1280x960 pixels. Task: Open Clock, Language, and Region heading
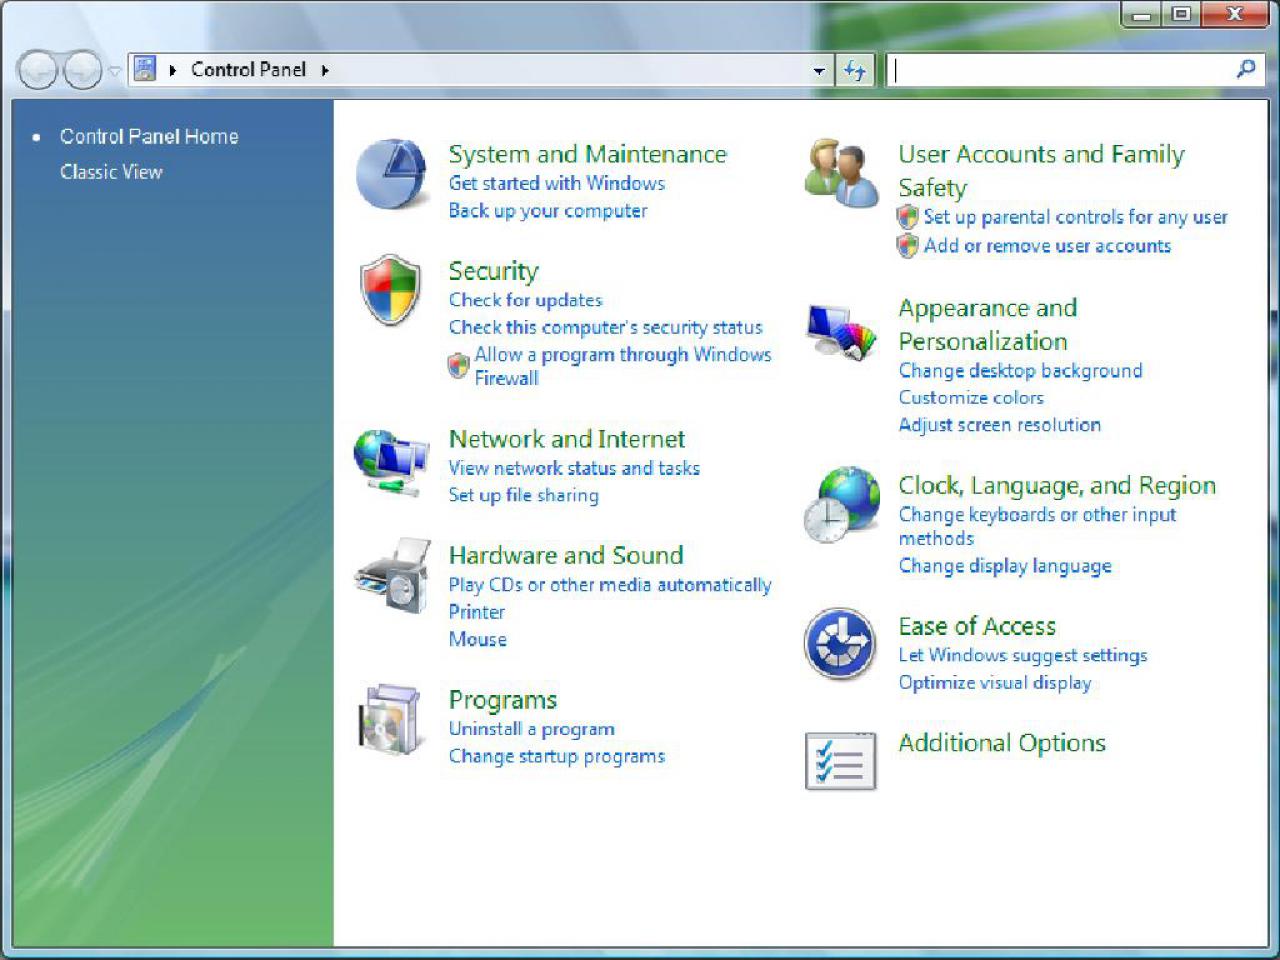point(1057,486)
